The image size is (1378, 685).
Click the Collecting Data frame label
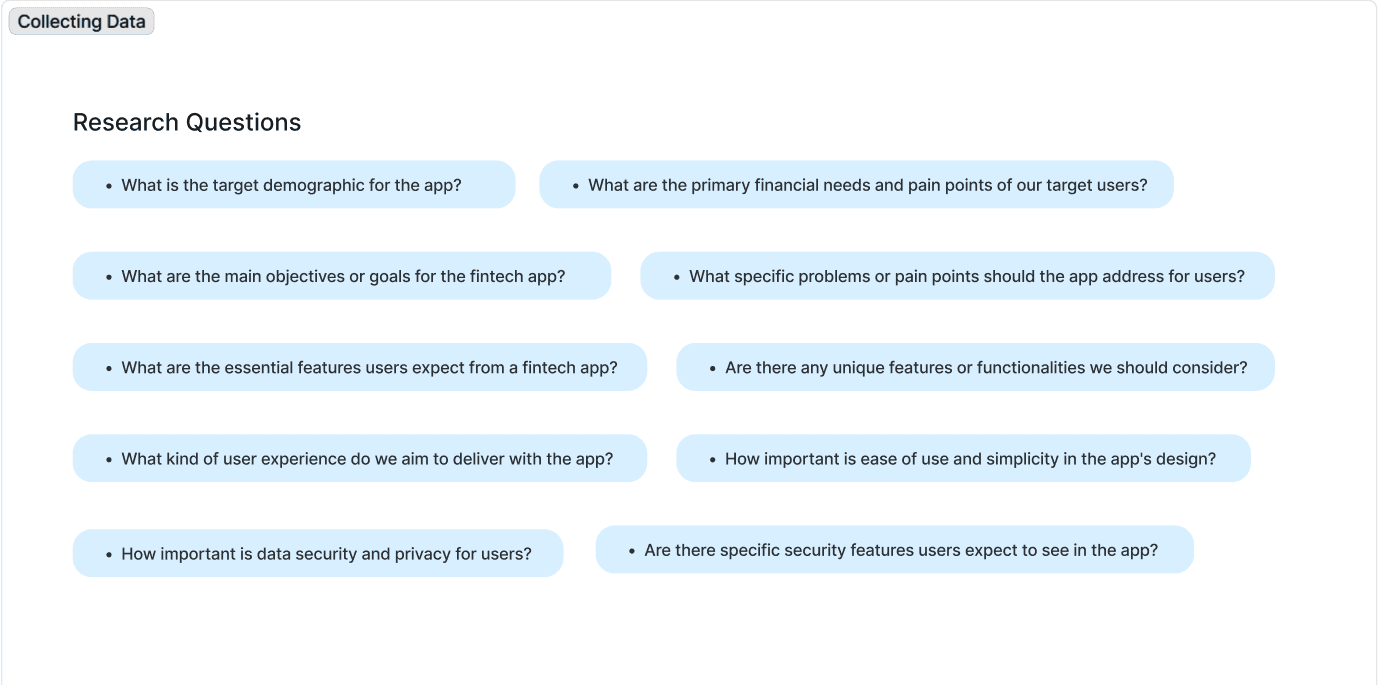pyautogui.click(x=81, y=21)
